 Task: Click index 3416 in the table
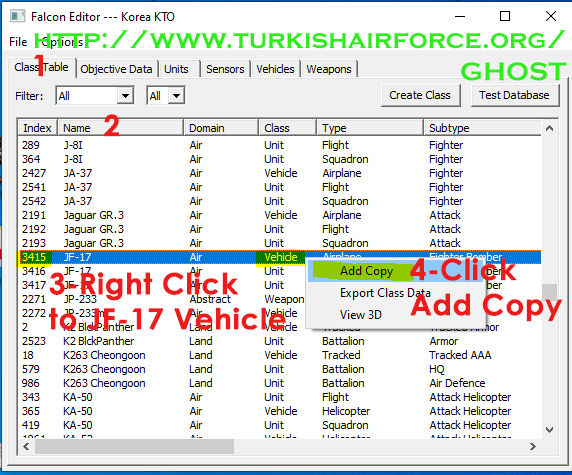click(34, 271)
